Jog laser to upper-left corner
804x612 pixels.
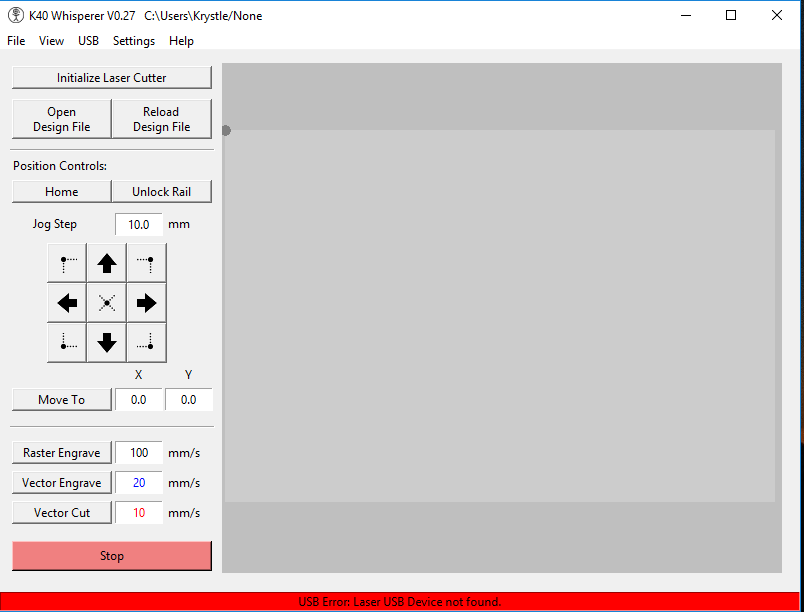point(67,263)
